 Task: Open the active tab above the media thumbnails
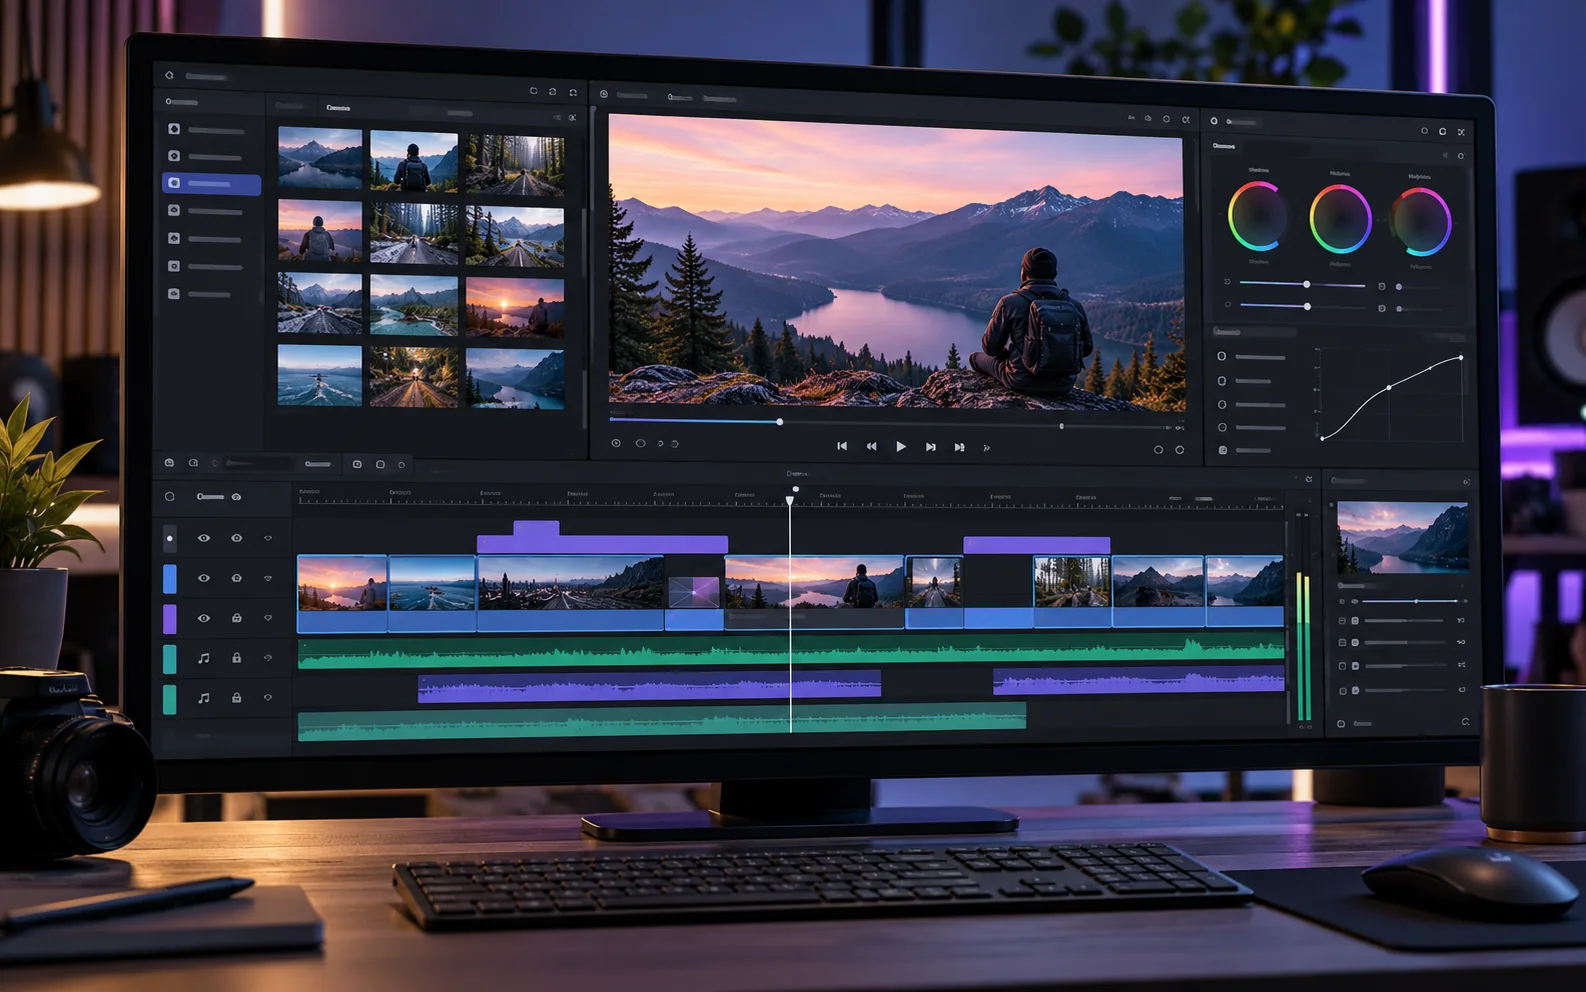338,107
